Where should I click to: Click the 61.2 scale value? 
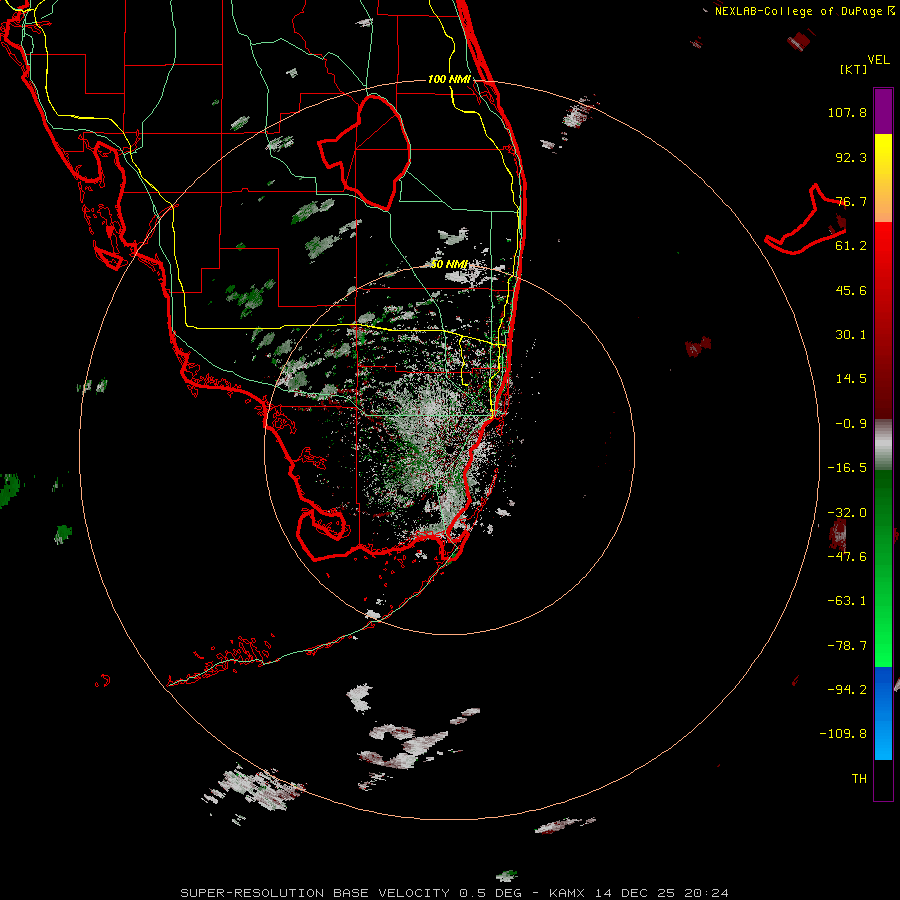[x=851, y=246]
